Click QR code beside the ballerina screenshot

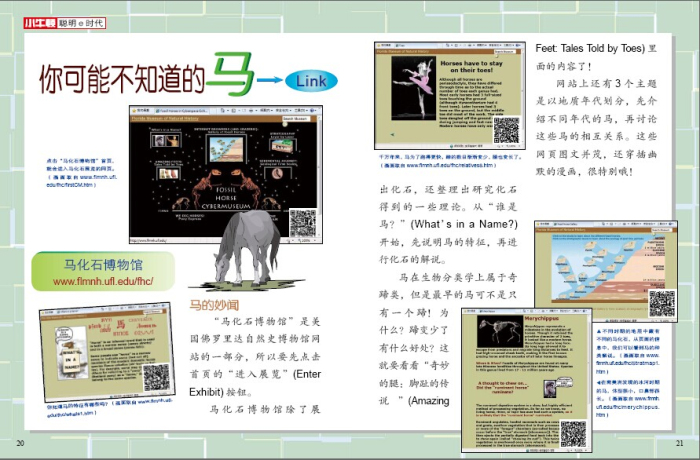506,129
